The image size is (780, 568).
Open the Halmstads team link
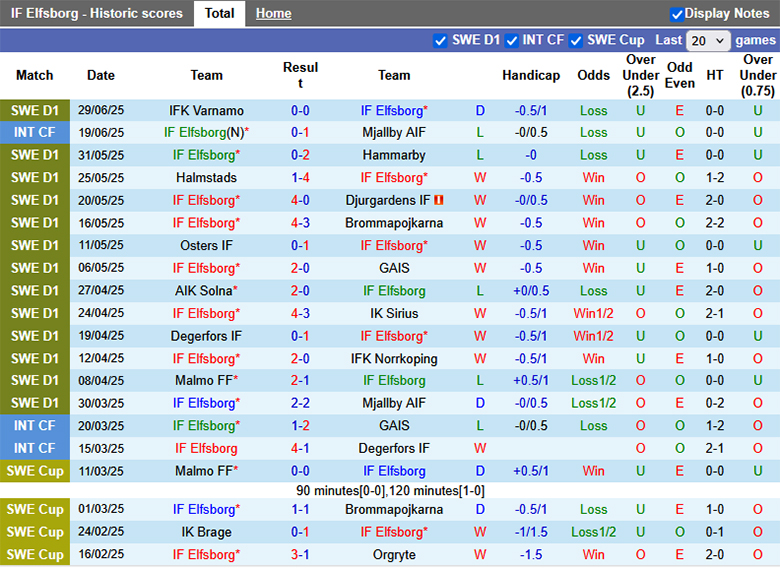pos(206,178)
